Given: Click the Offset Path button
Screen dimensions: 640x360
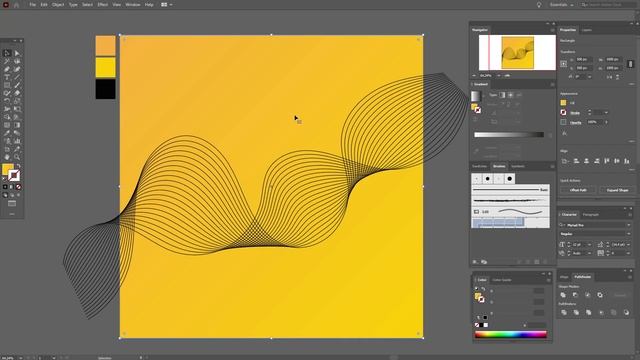Looking at the screenshot, I should [x=578, y=190].
